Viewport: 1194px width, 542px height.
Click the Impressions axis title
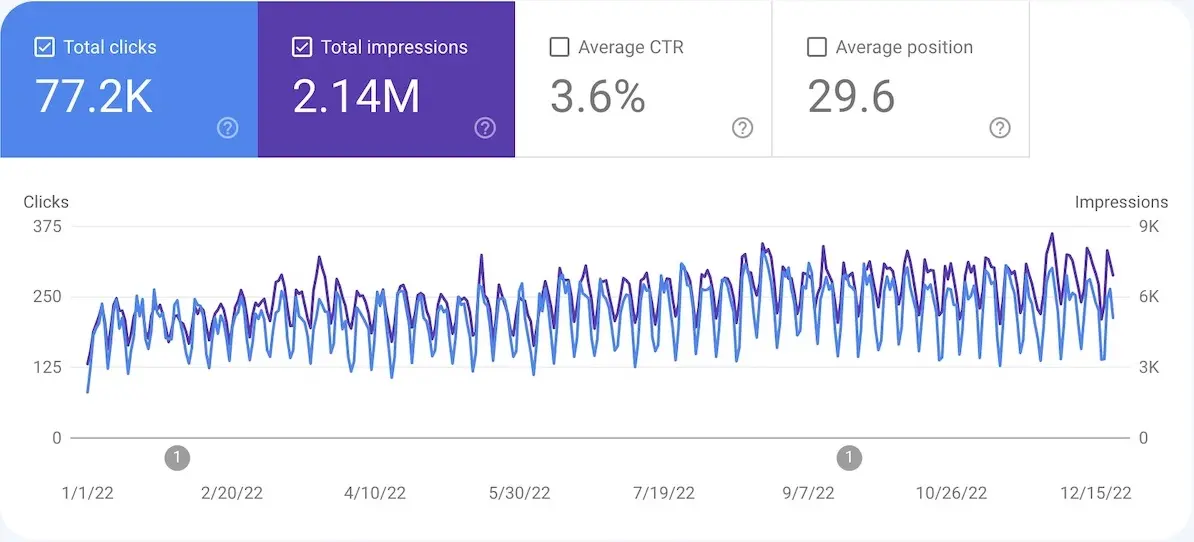1121,202
